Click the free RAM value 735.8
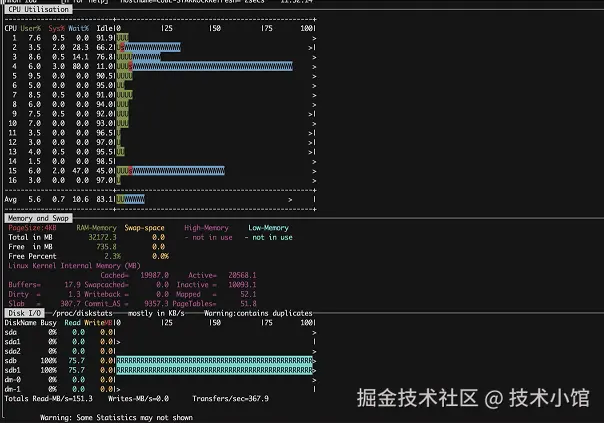Viewport: 604px width, 423px height. coord(106,247)
